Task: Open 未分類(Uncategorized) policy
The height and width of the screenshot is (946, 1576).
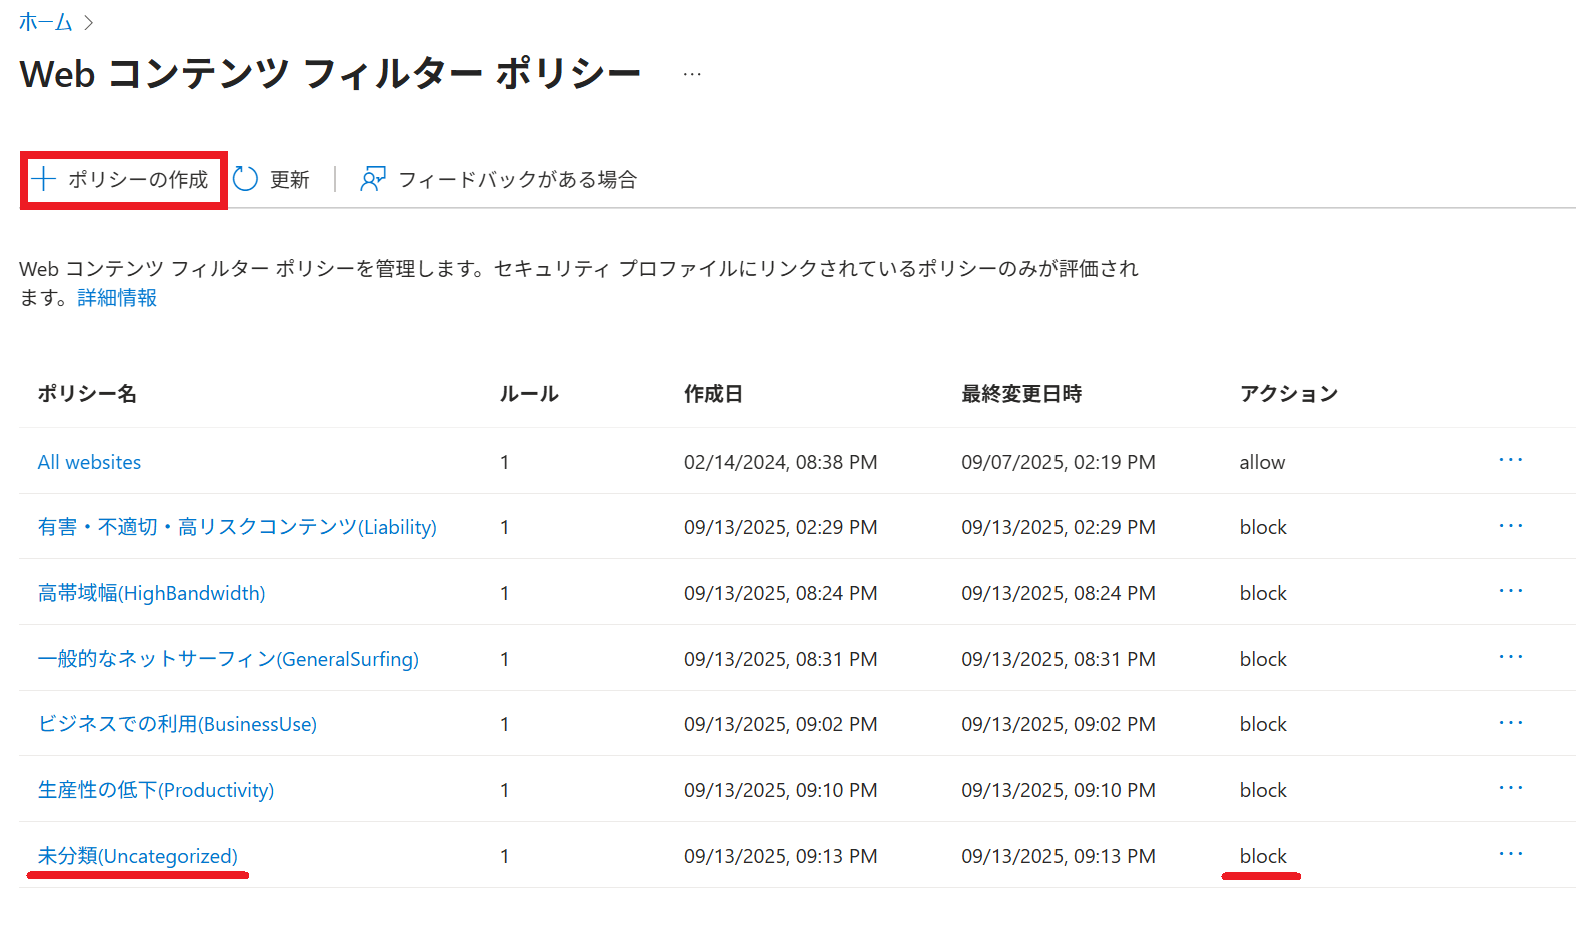Action: [x=138, y=856]
